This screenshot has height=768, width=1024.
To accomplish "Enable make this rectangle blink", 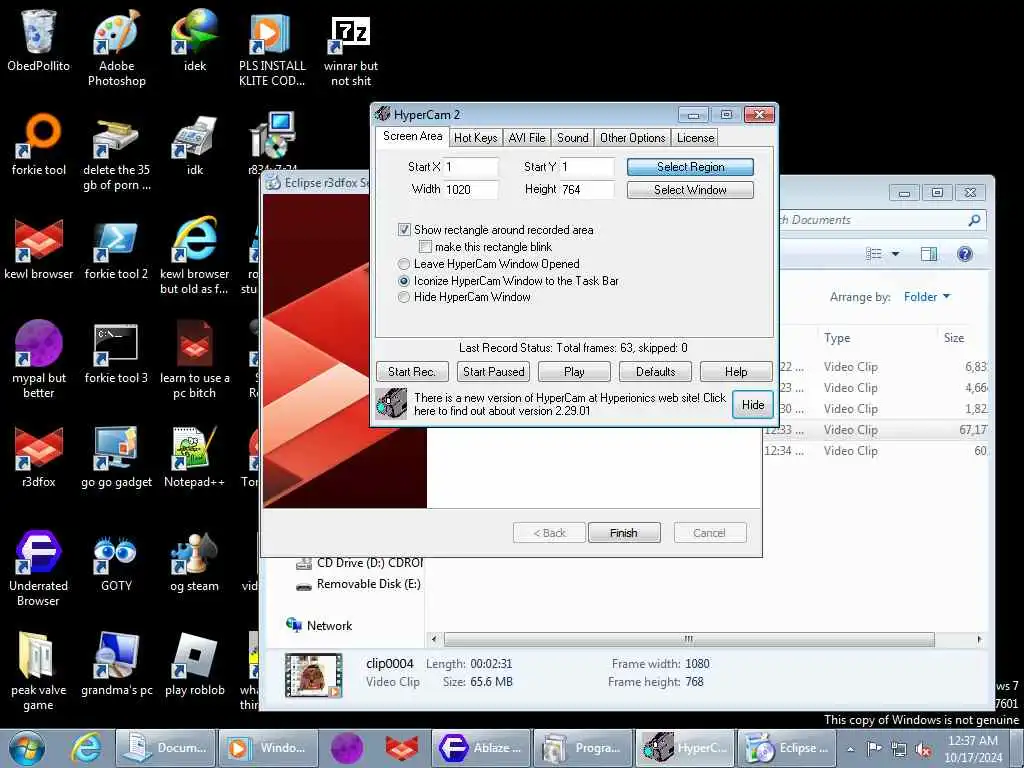I will (x=425, y=247).
